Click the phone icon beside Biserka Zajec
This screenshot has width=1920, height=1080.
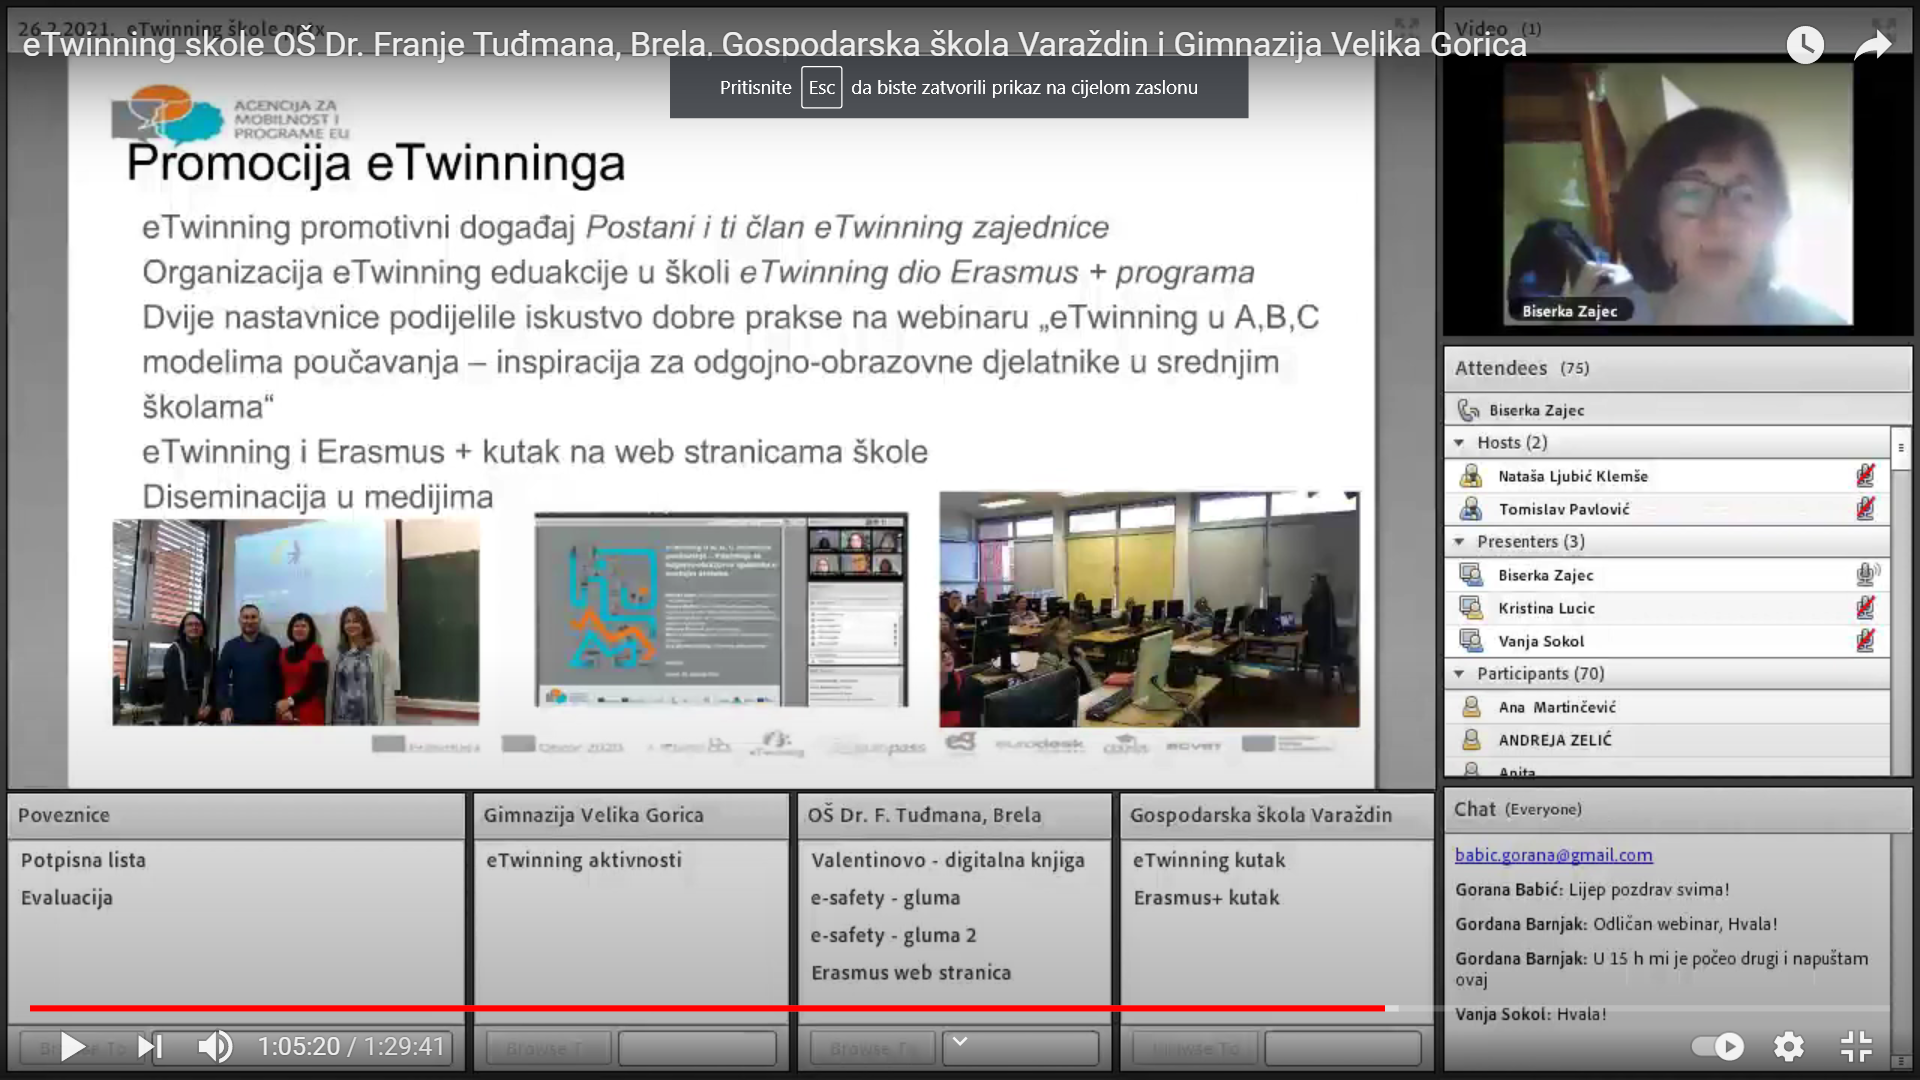(1468, 410)
